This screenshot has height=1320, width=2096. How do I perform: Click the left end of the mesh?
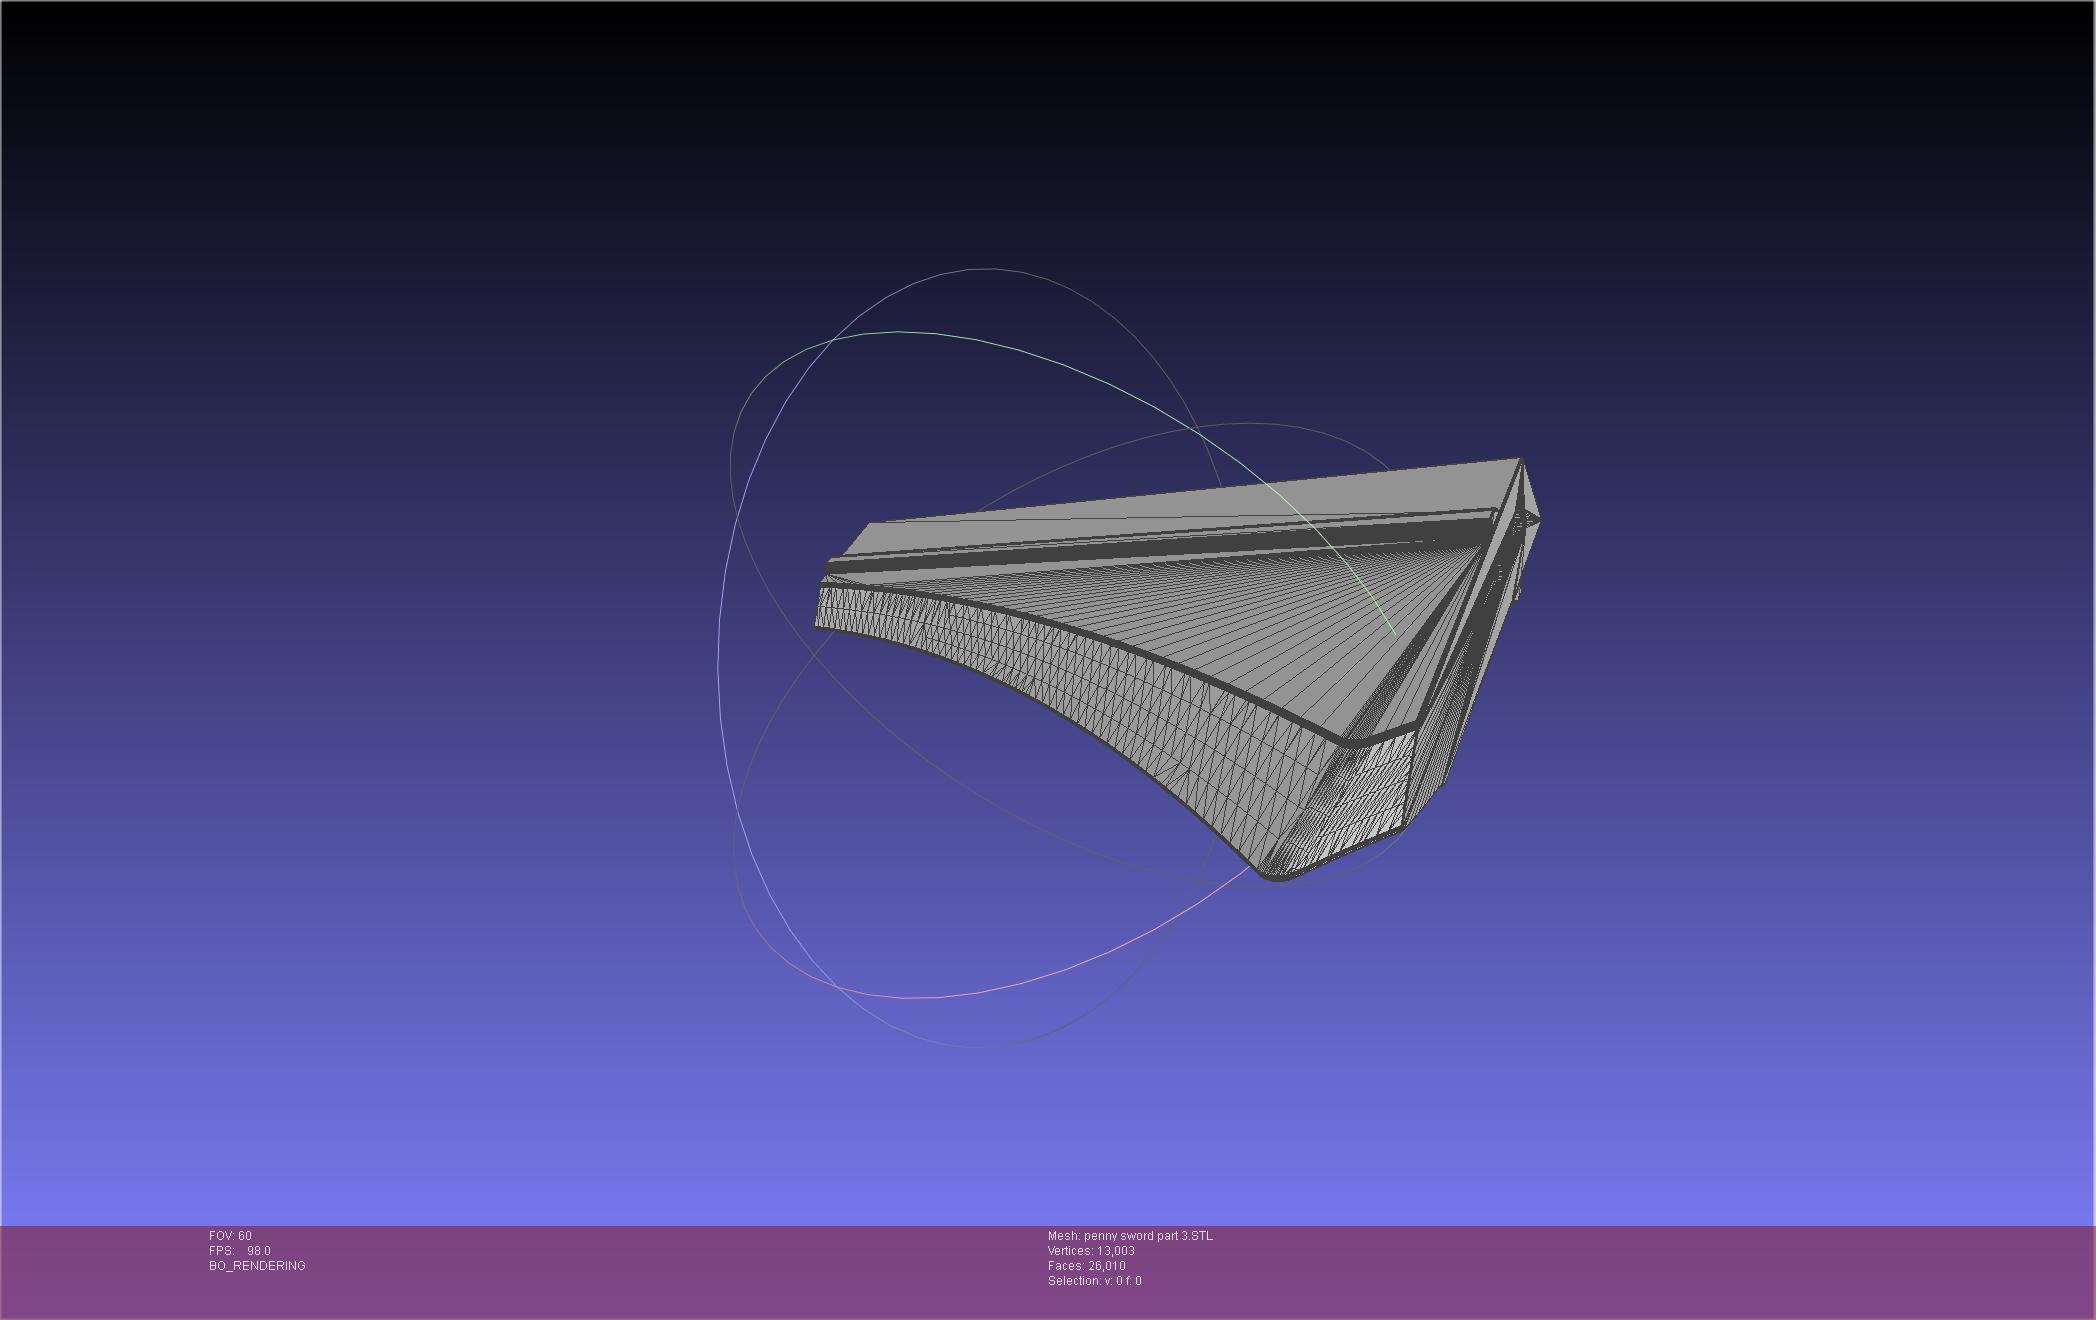tap(830, 600)
